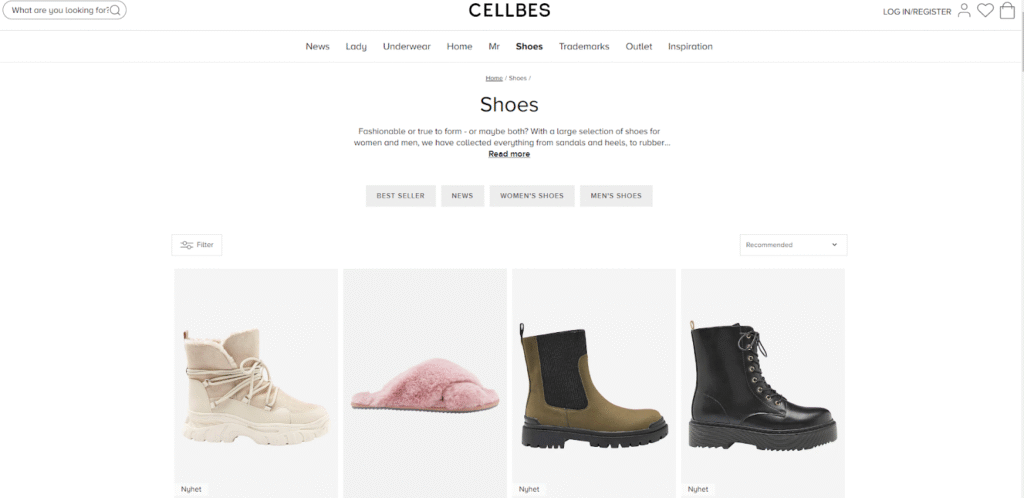
Task: Go to Home breadcrumb link
Action: pyautogui.click(x=494, y=78)
